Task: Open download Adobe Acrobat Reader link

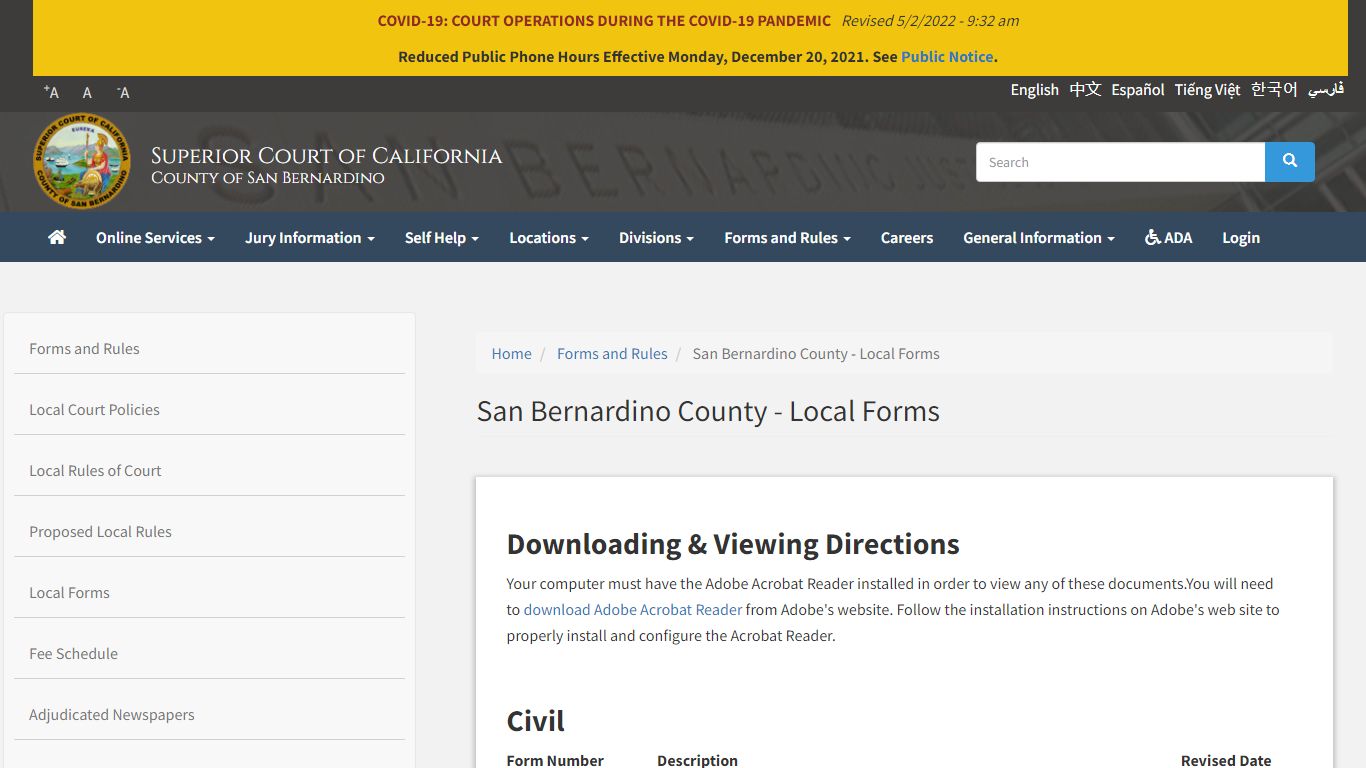Action: [x=633, y=610]
